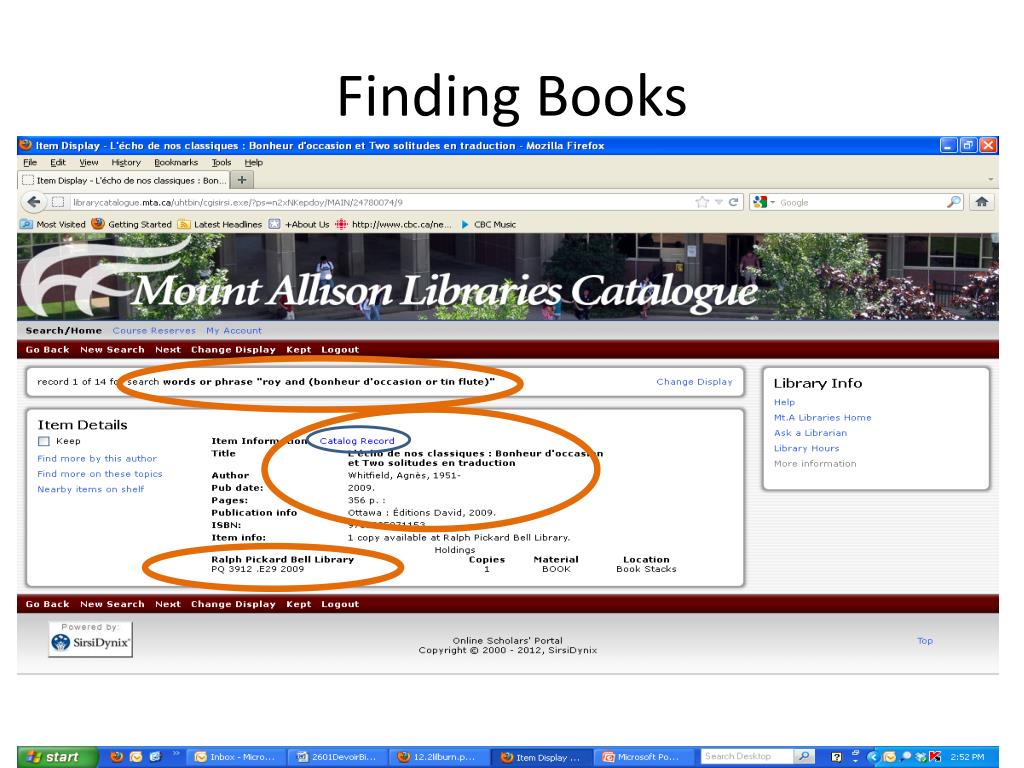The height and width of the screenshot is (768, 1024).
Task: Click call number PQ 3912 .E29 2009
Action: 257,569
